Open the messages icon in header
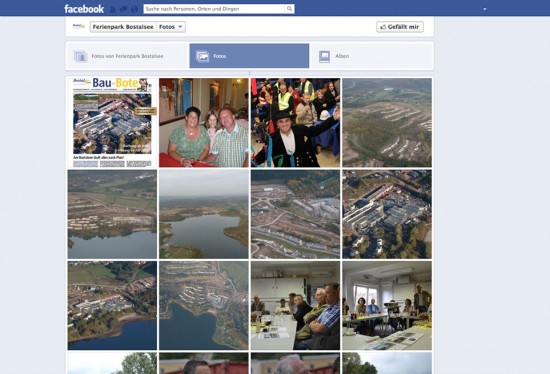 pyautogui.click(x=123, y=9)
